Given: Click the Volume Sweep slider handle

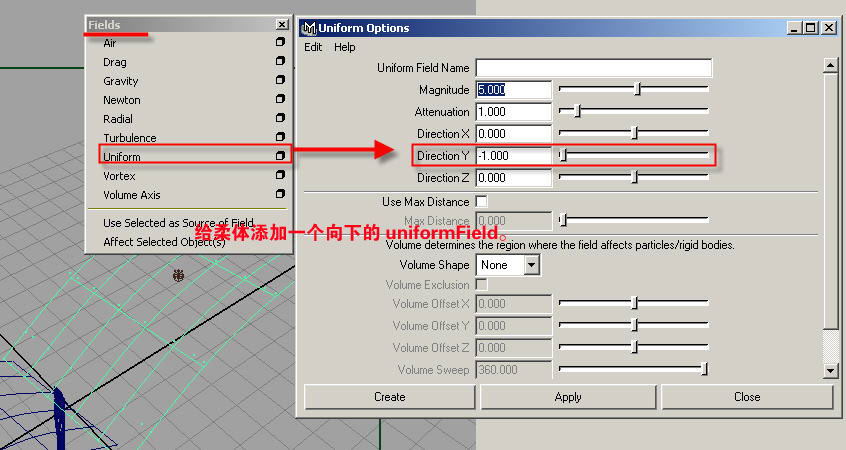Looking at the screenshot, I should [x=704, y=369].
